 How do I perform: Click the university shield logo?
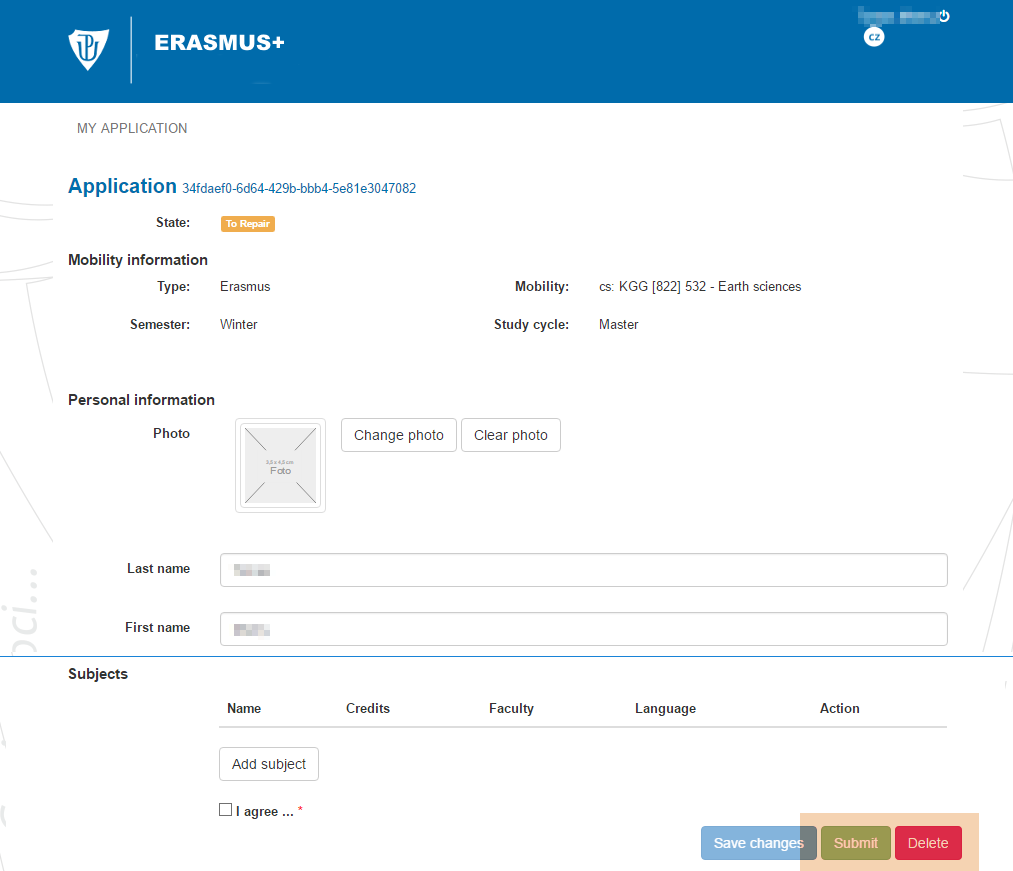click(88, 49)
